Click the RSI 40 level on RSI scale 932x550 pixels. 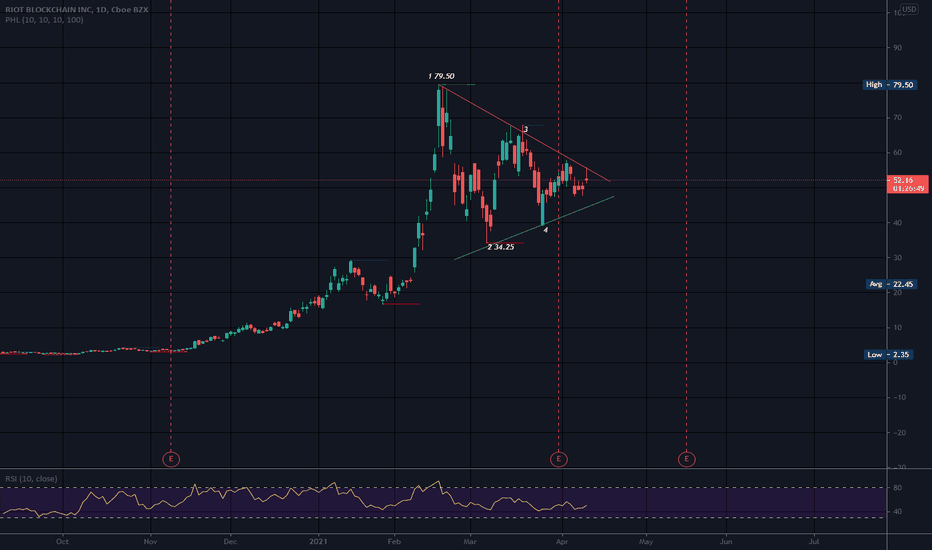(898, 511)
